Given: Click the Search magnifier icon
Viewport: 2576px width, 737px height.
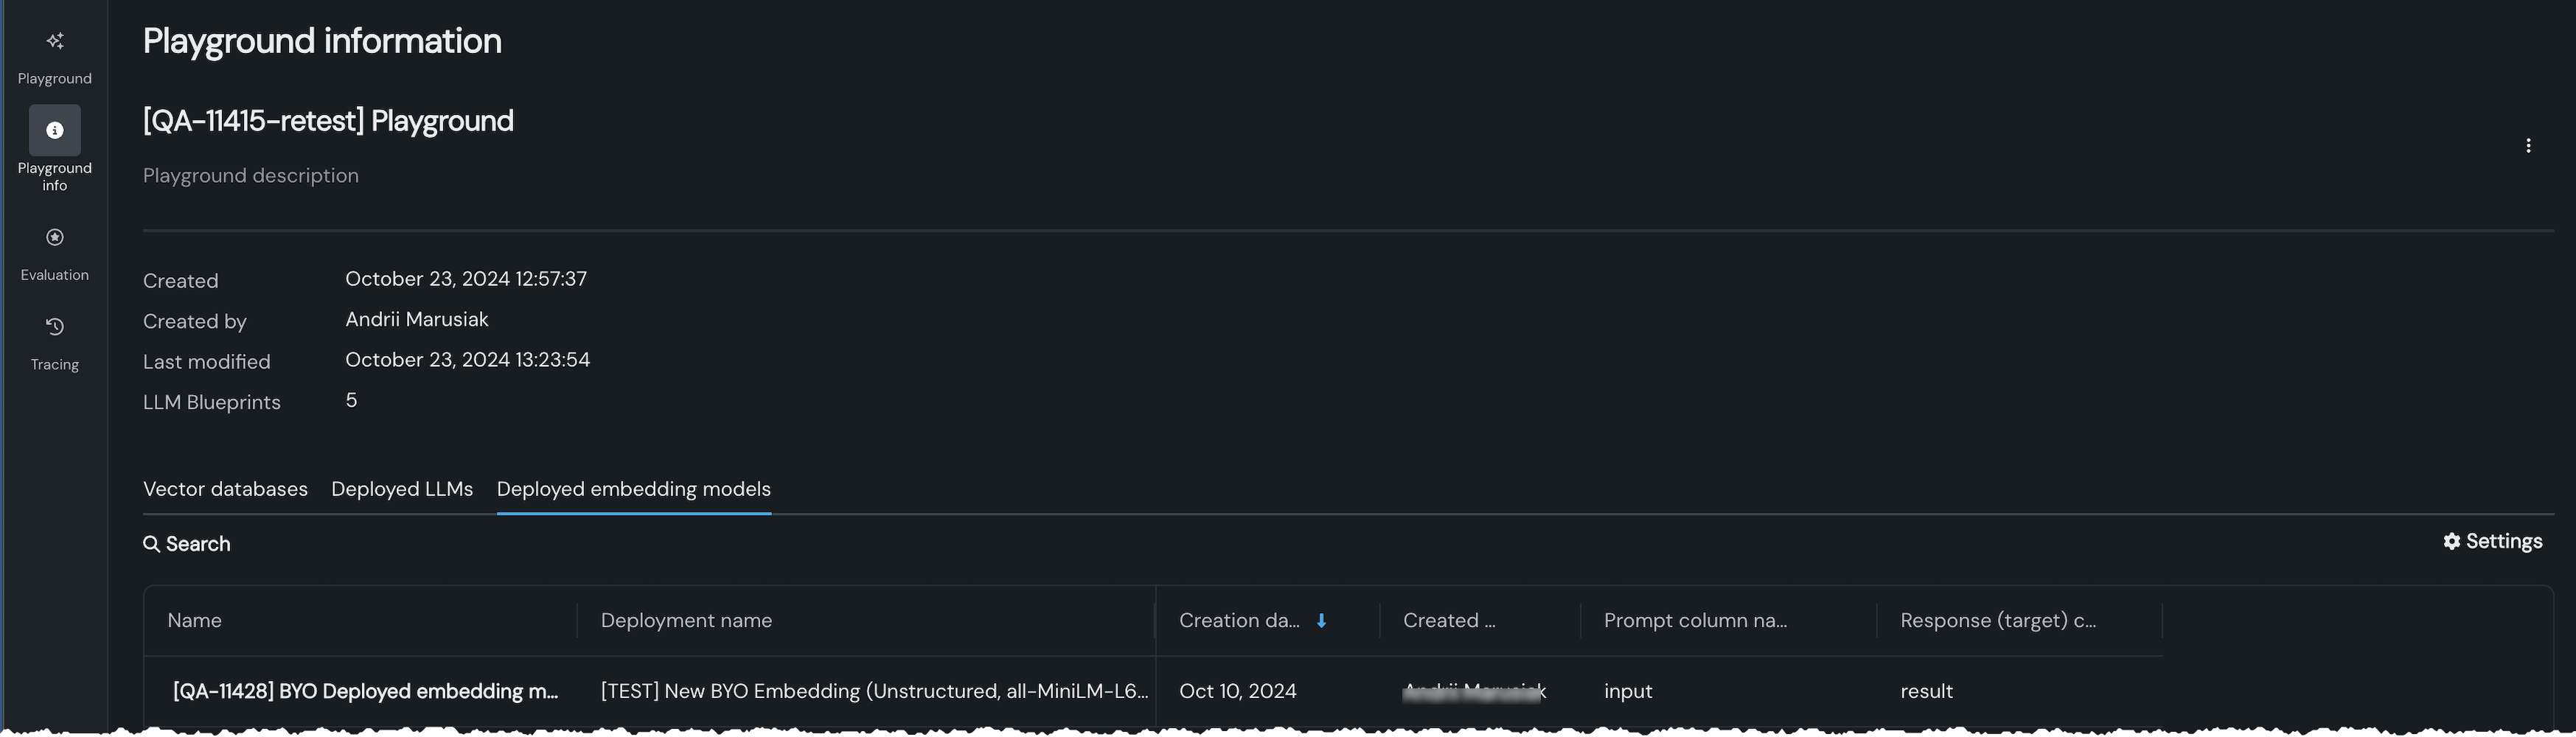Looking at the screenshot, I should pos(152,544).
